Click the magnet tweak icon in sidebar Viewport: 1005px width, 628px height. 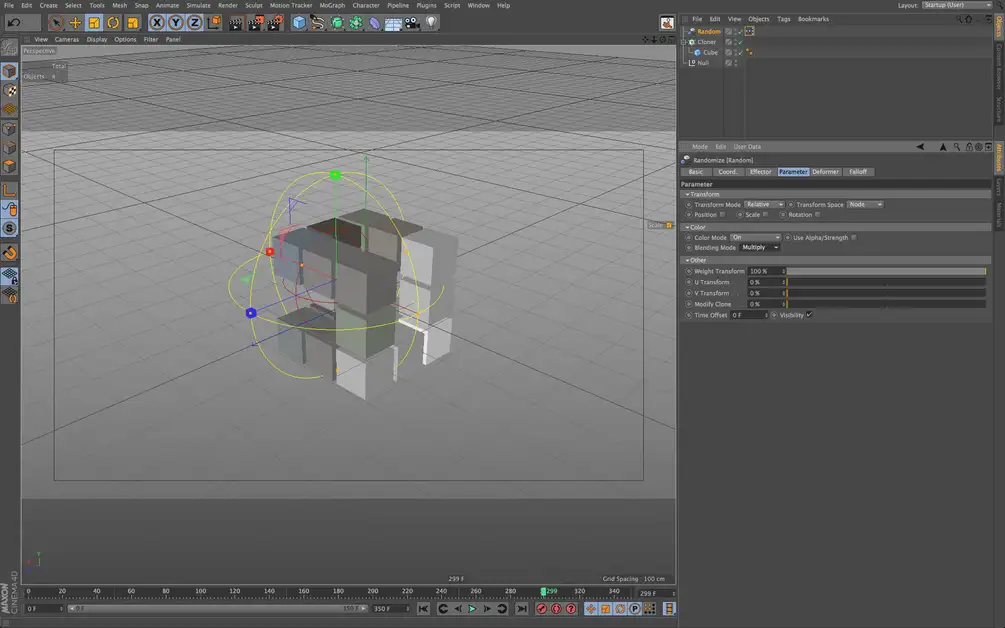coord(9,253)
